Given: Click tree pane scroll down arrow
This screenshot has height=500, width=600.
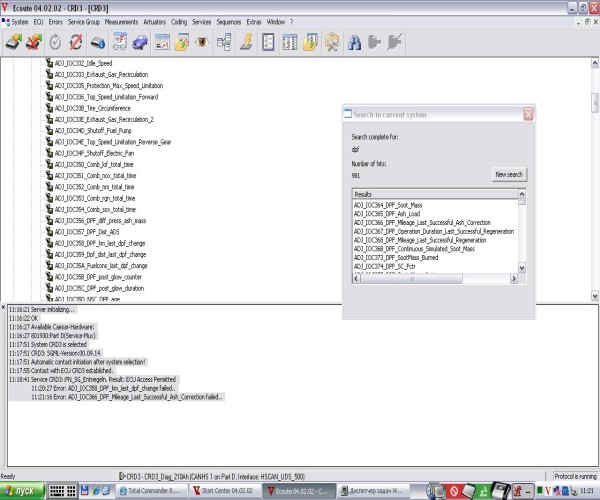Looking at the screenshot, I should pyautogui.click(x=595, y=296).
